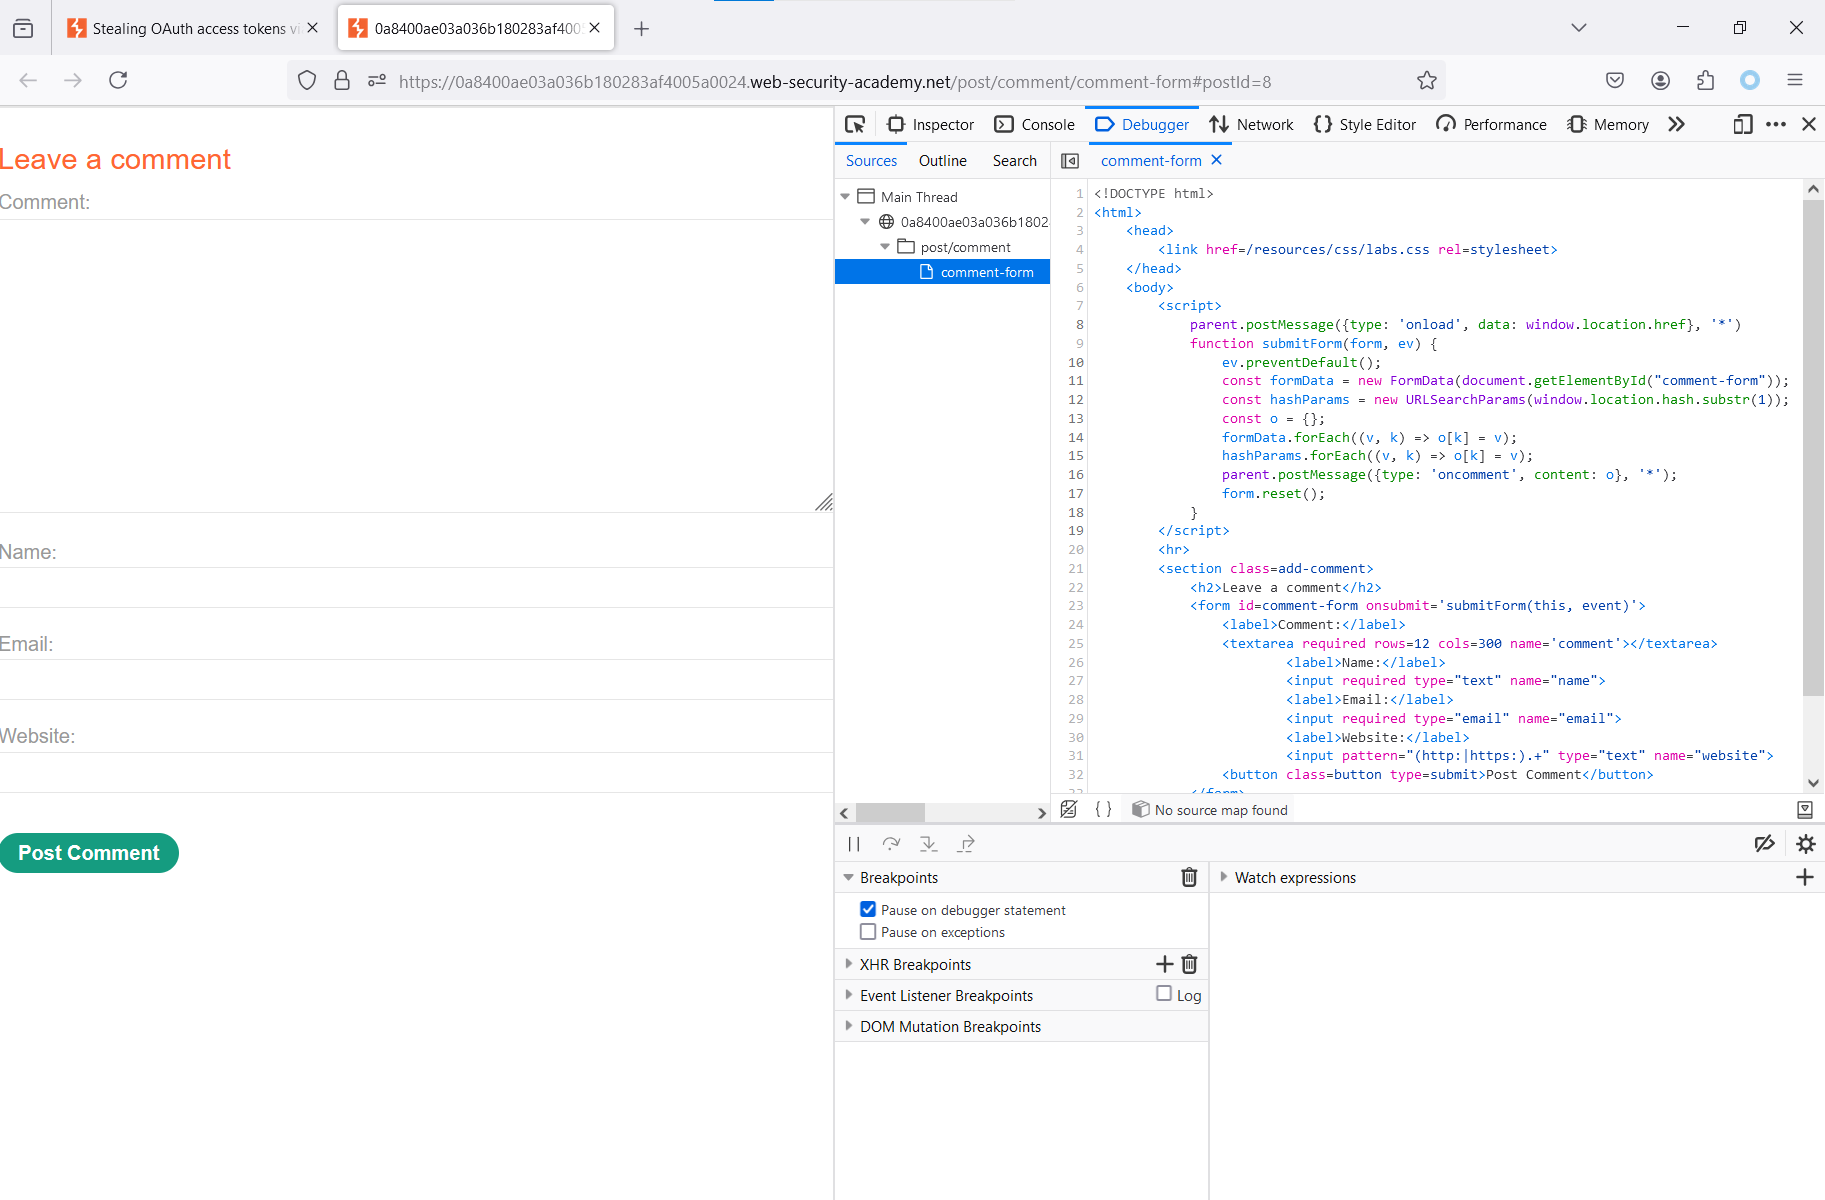The height and width of the screenshot is (1200, 1825).
Task: Open the Inspector panel
Action: coord(930,124)
